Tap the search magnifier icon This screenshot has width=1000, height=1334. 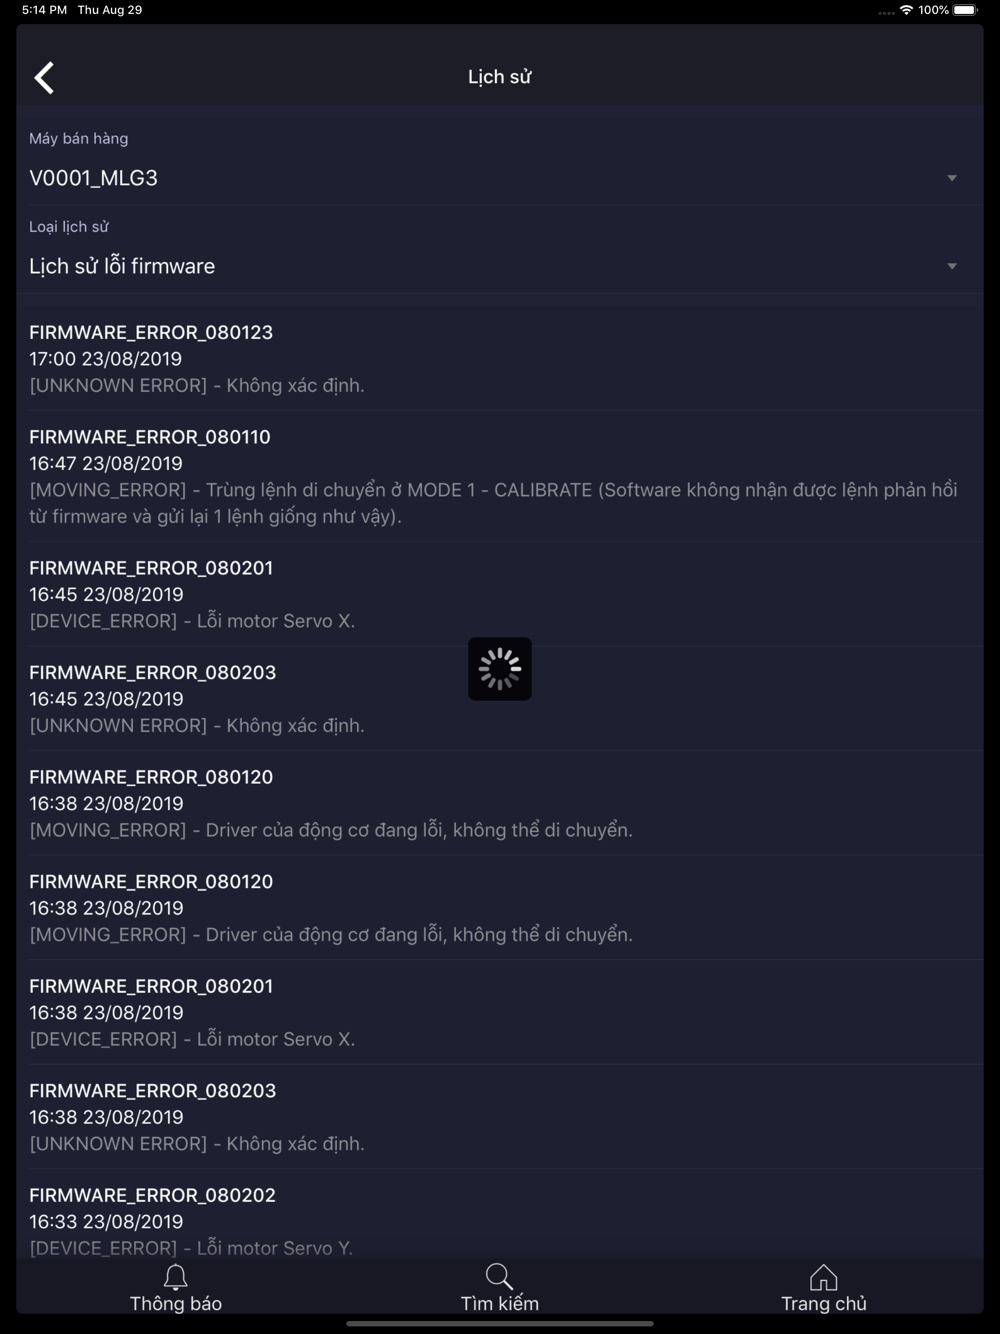[499, 1276]
